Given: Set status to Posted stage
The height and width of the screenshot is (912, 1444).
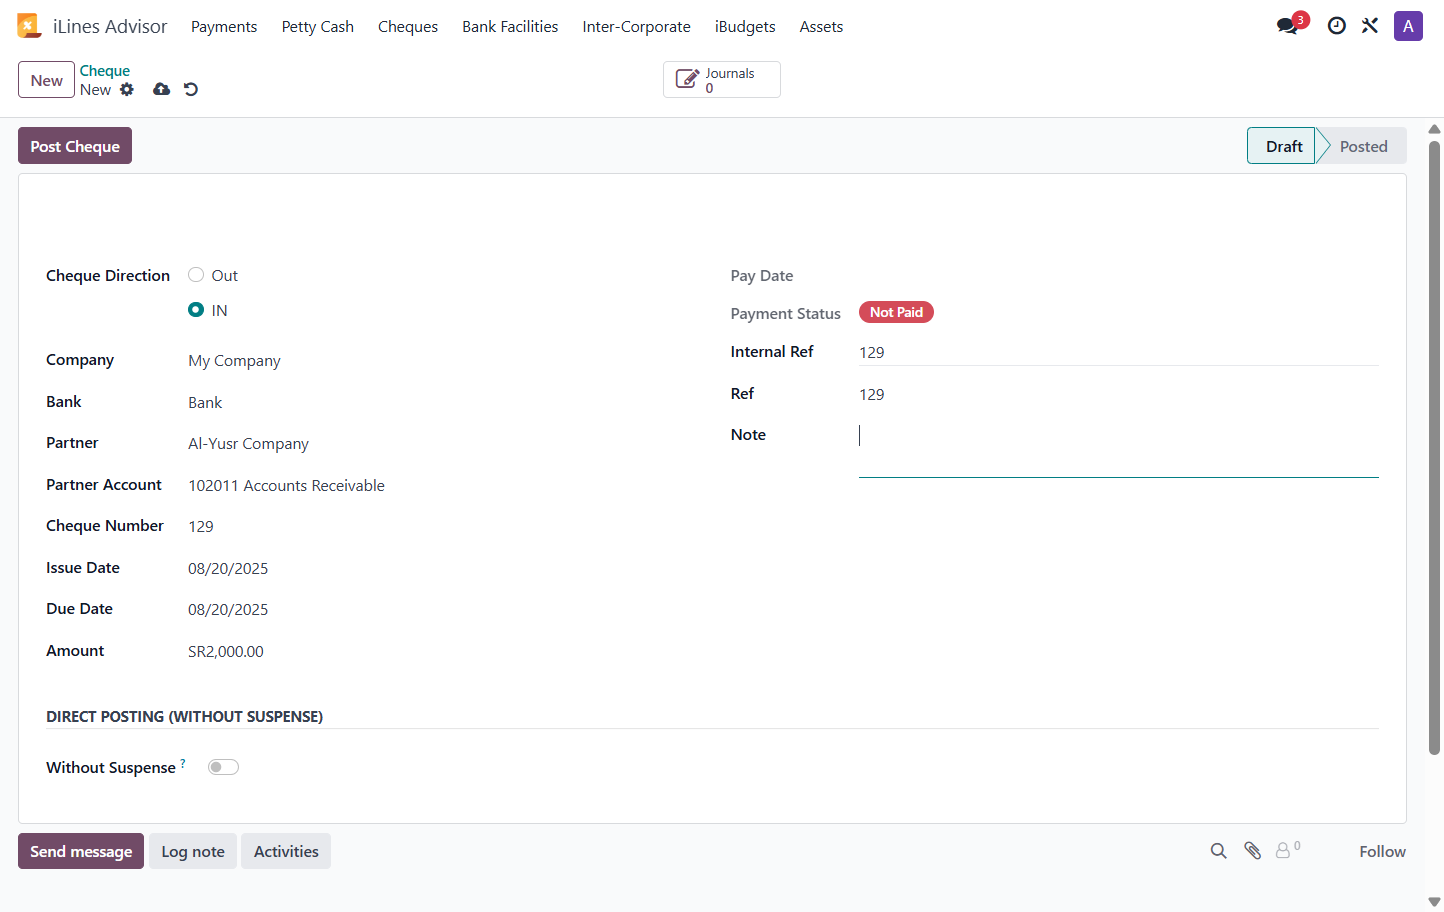Looking at the screenshot, I should 1363,146.
